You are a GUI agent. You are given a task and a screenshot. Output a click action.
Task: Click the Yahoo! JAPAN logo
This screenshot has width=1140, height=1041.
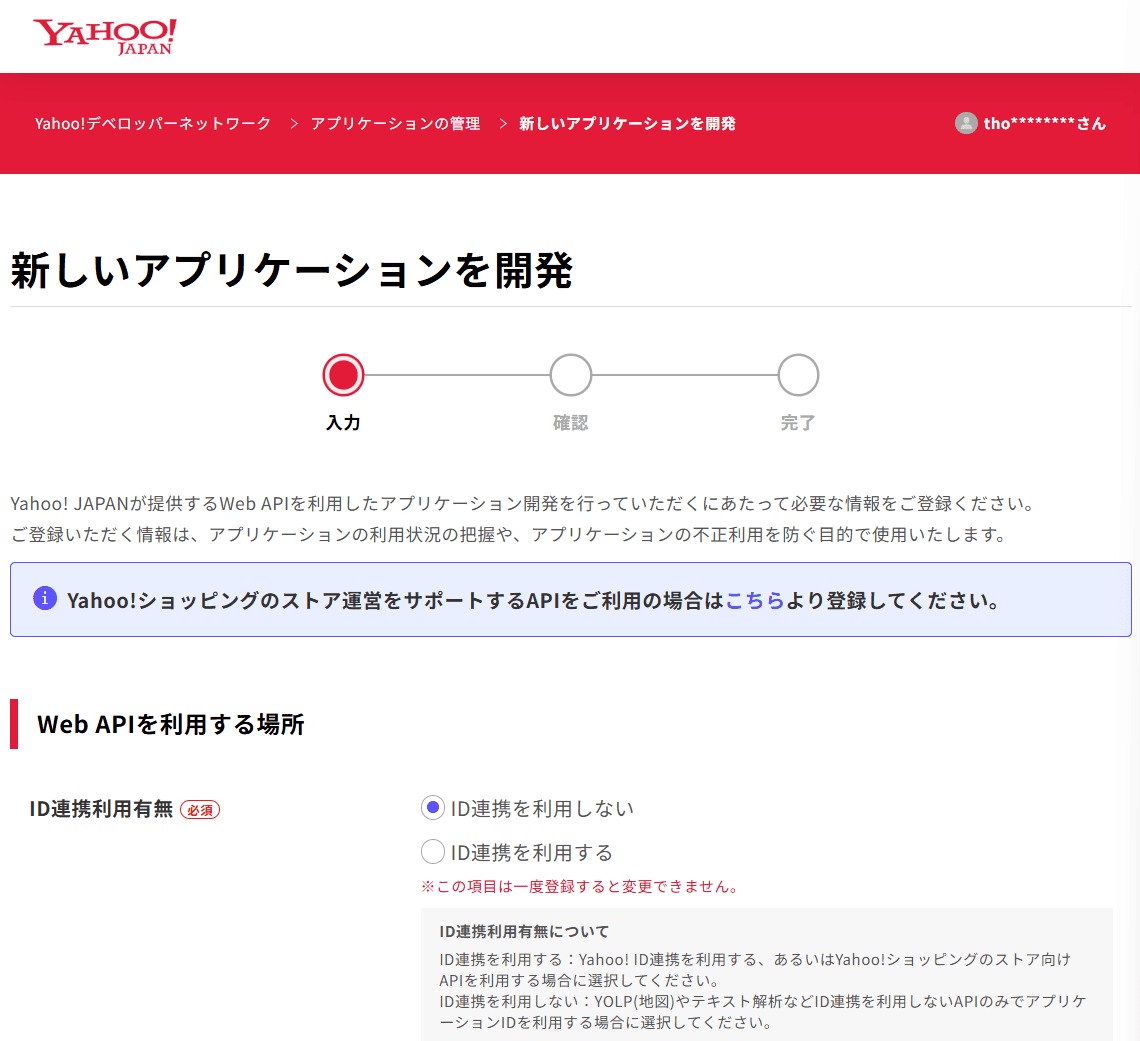105,36
